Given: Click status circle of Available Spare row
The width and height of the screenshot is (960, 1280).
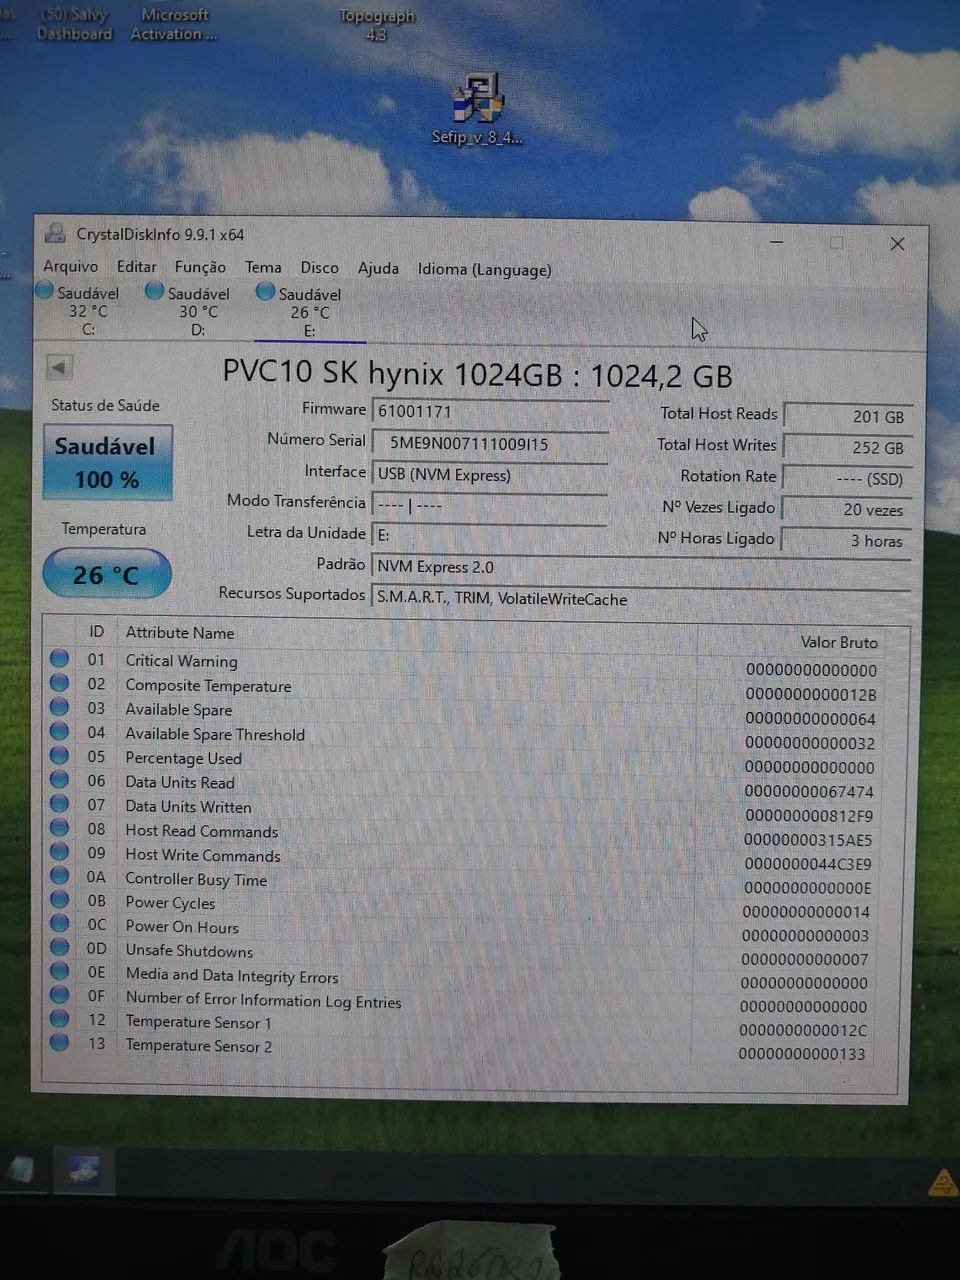Looking at the screenshot, I should point(60,707).
